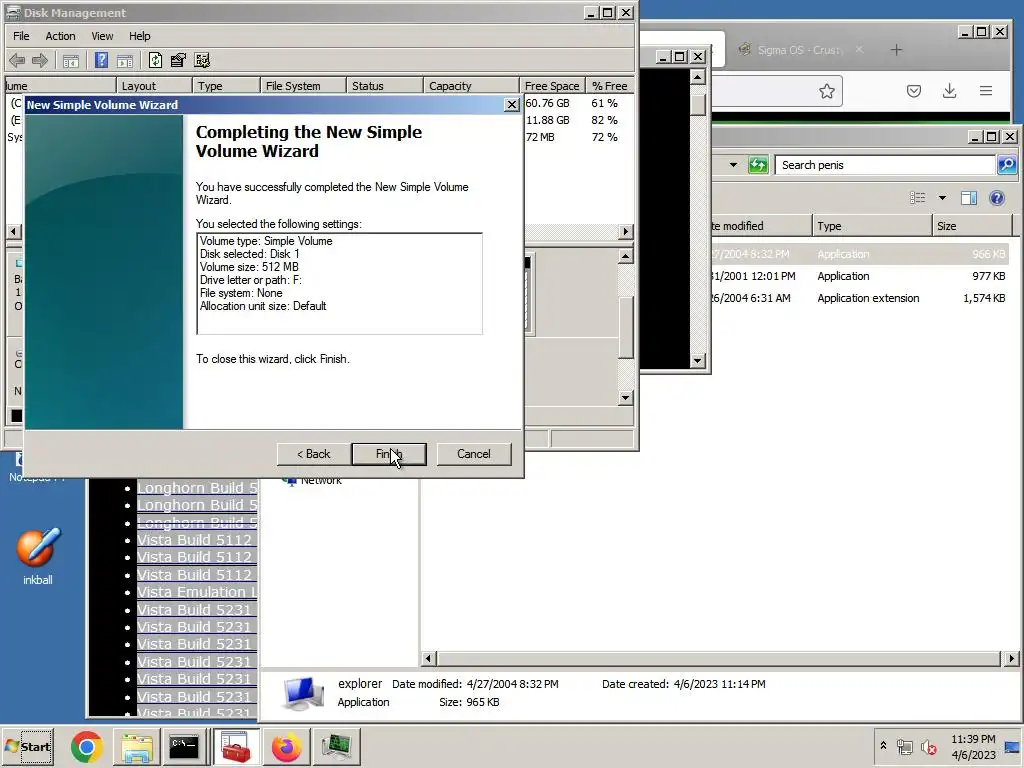Go back a step with < Back
Image resolution: width=1024 pixels, height=768 pixels.
[x=313, y=454]
